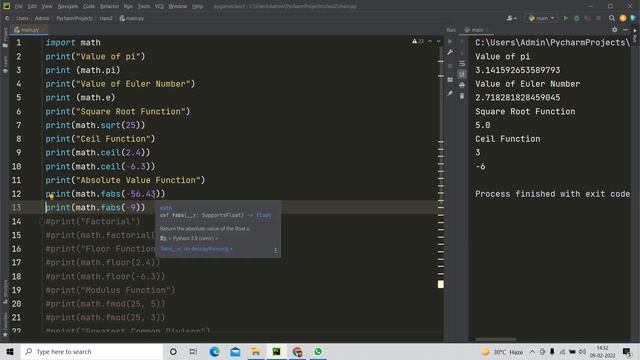640x360 pixels.
Task: Open the Edit menu
Action: [32, 6]
